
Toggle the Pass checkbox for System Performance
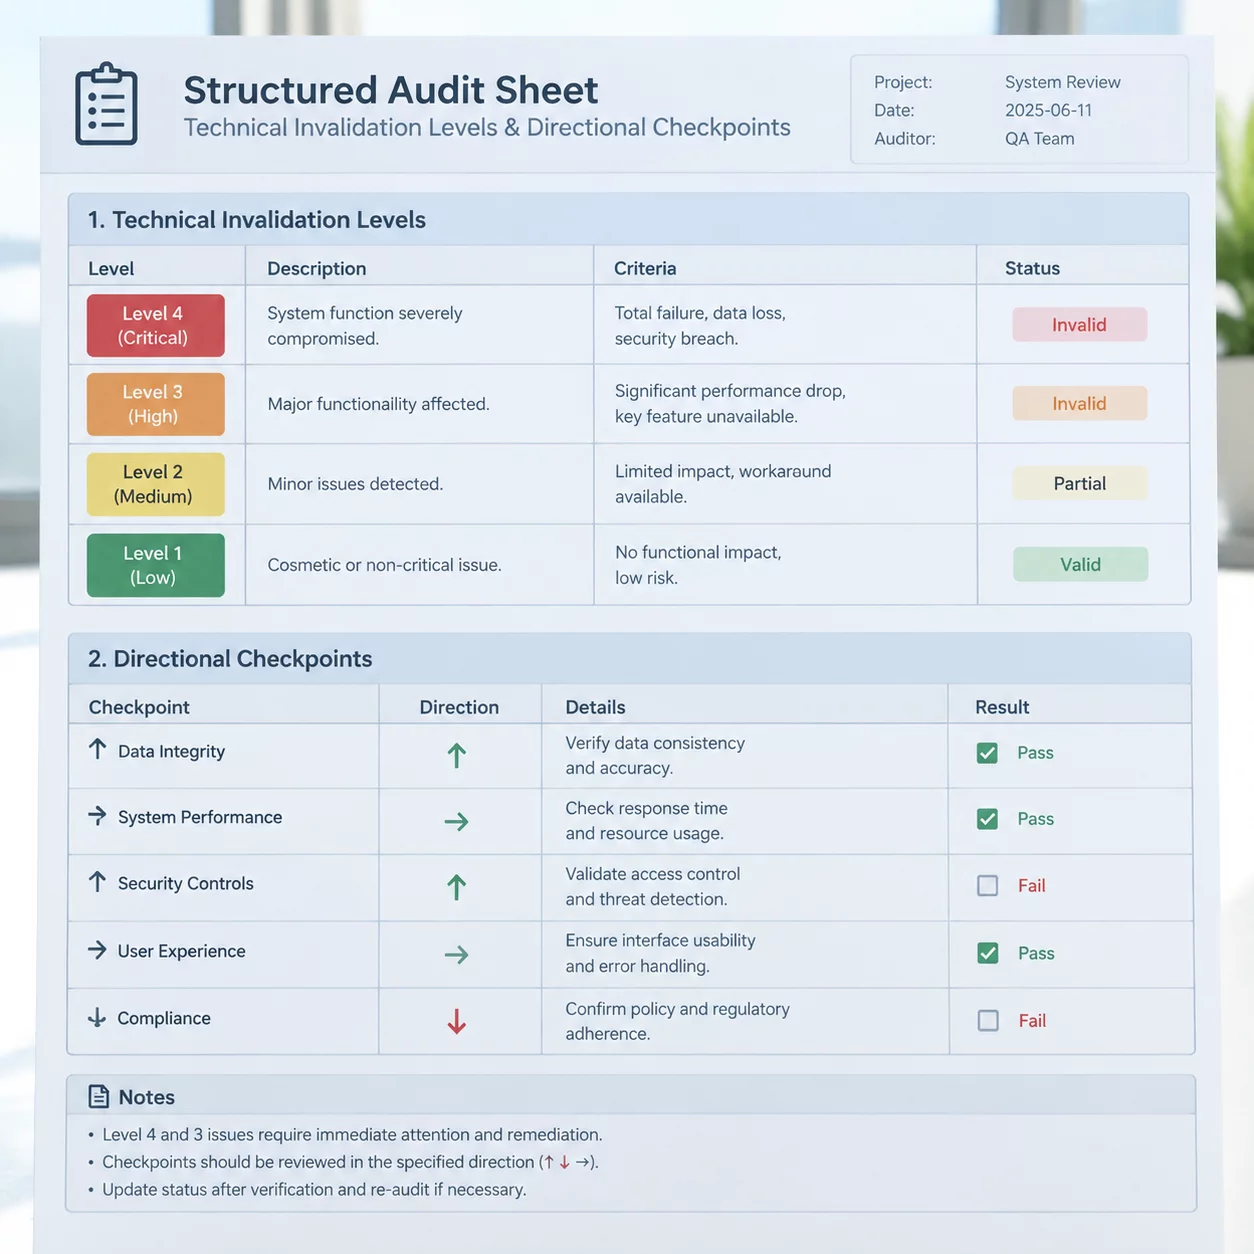(987, 819)
